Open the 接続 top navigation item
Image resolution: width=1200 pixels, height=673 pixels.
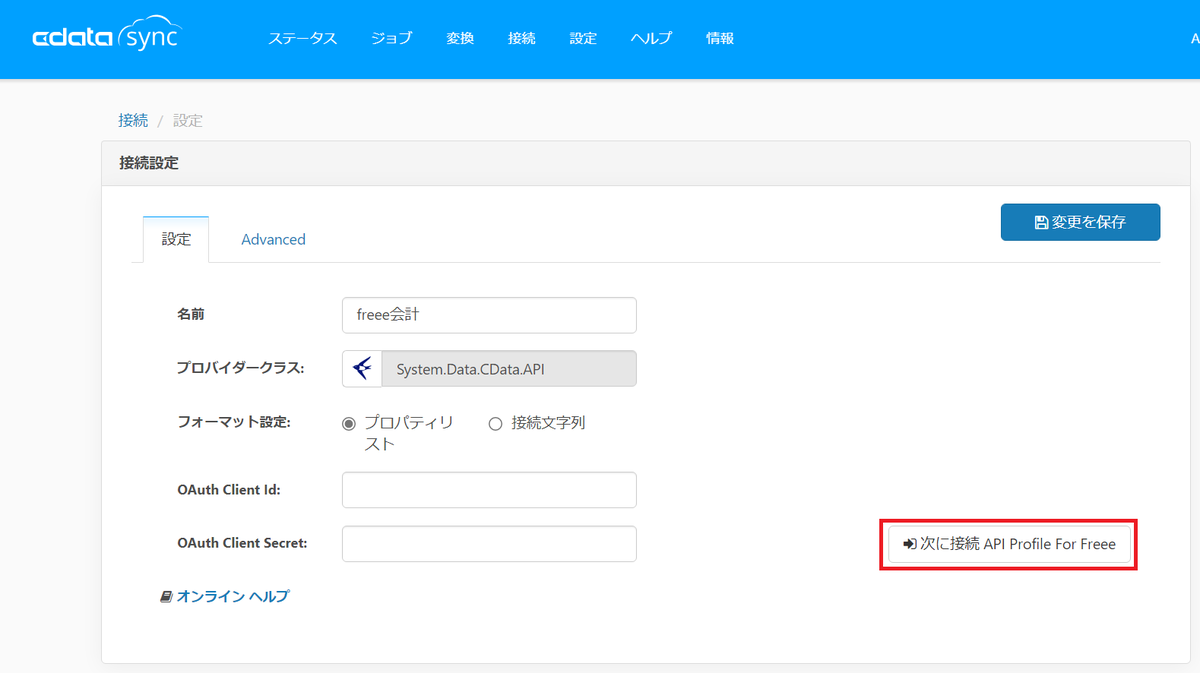click(x=522, y=38)
